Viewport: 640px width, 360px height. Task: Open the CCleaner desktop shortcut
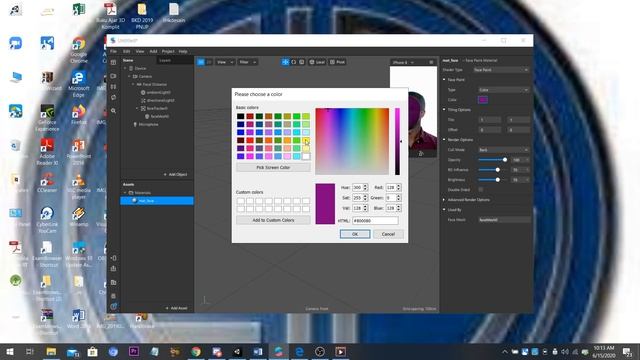(x=47, y=182)
